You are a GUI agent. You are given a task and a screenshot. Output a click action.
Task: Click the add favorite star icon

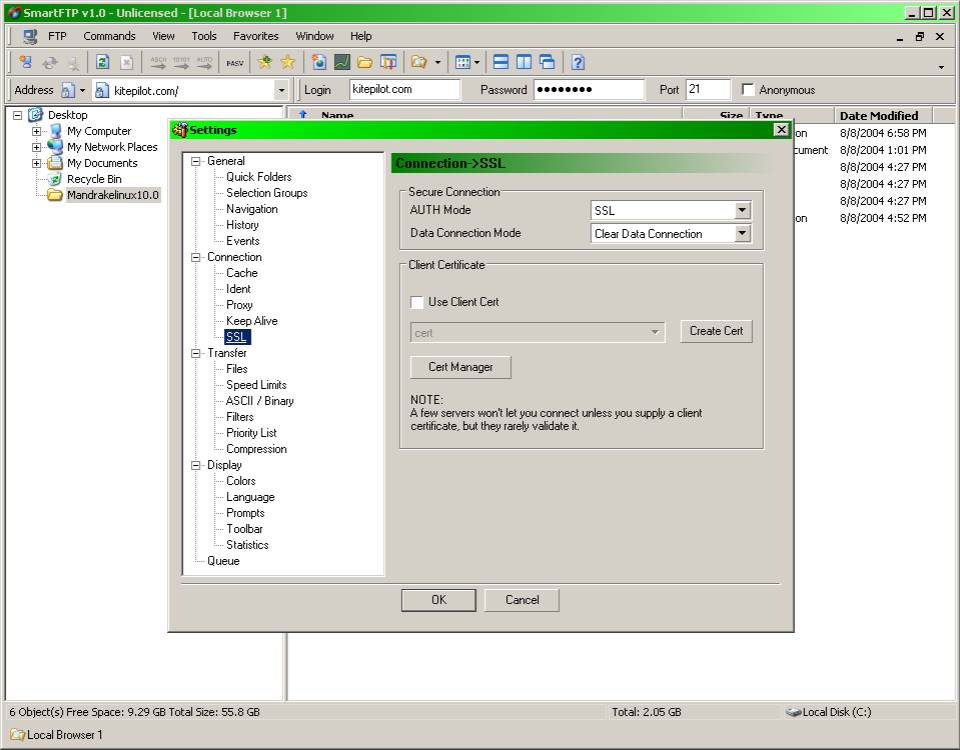(x=264, y=62)
